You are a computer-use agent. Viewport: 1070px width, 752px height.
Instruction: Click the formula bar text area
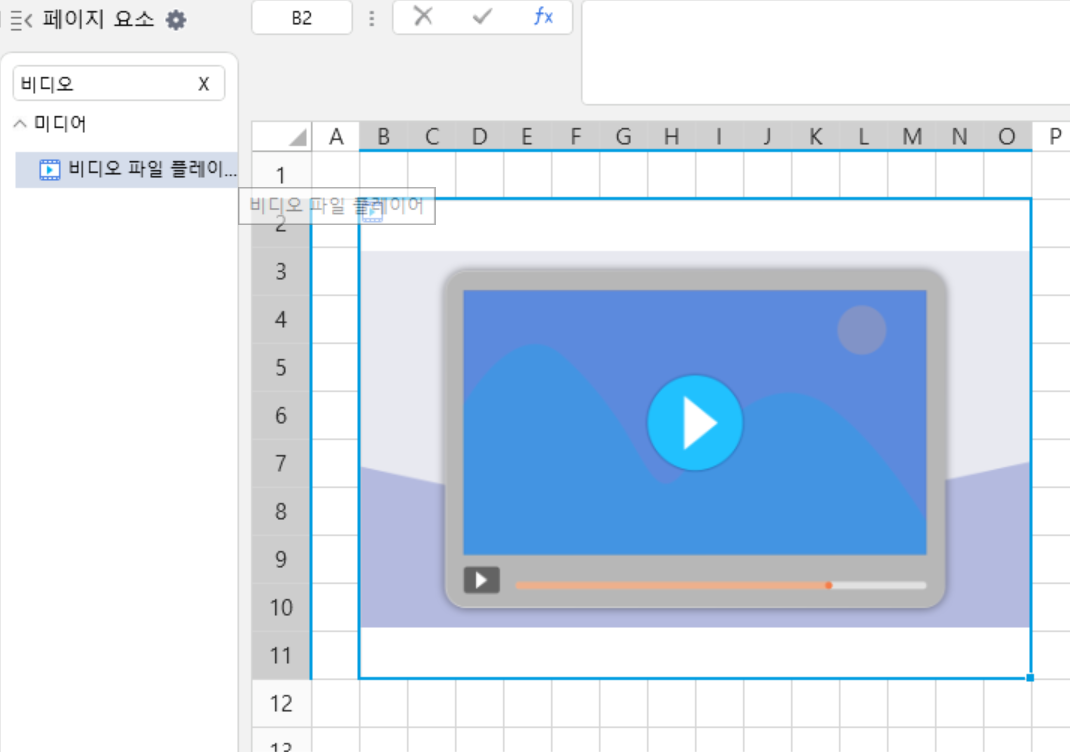(826, 53)
